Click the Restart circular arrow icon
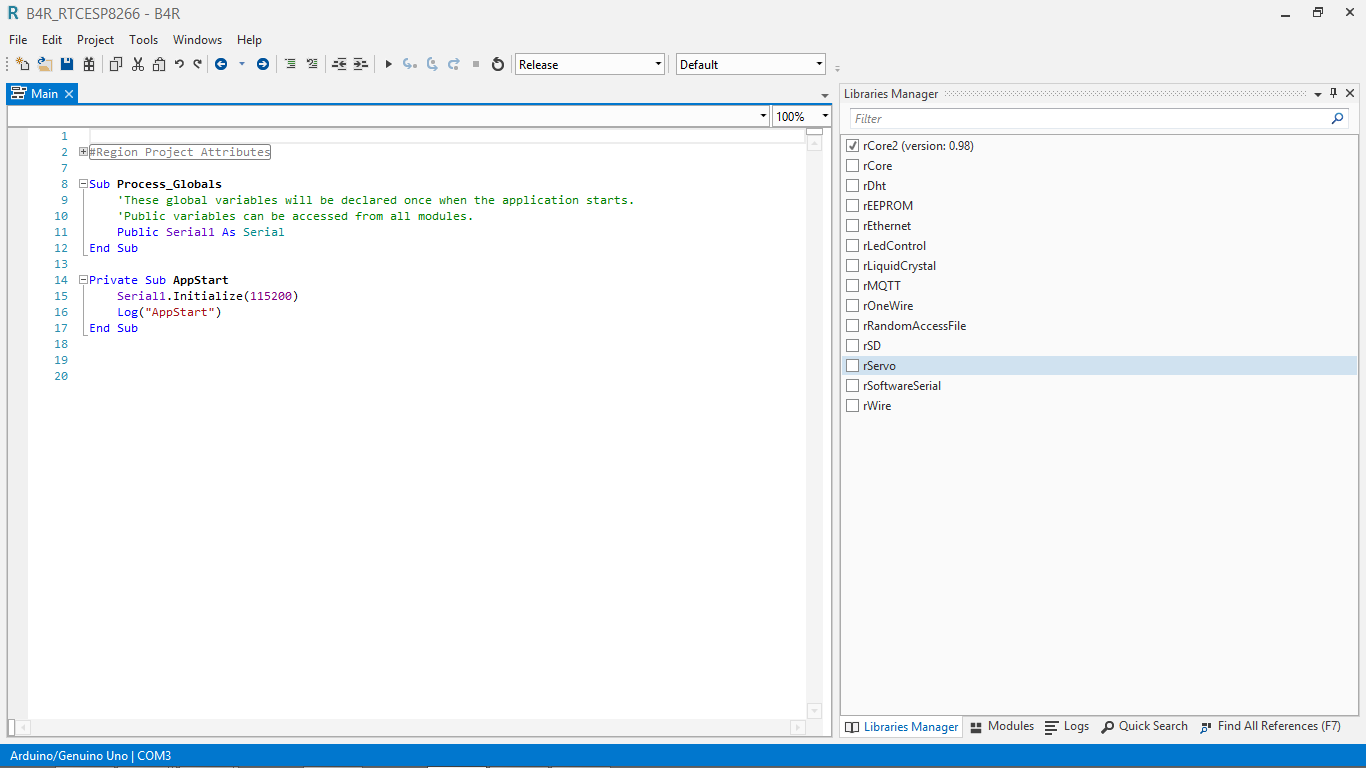 [498, 64]
